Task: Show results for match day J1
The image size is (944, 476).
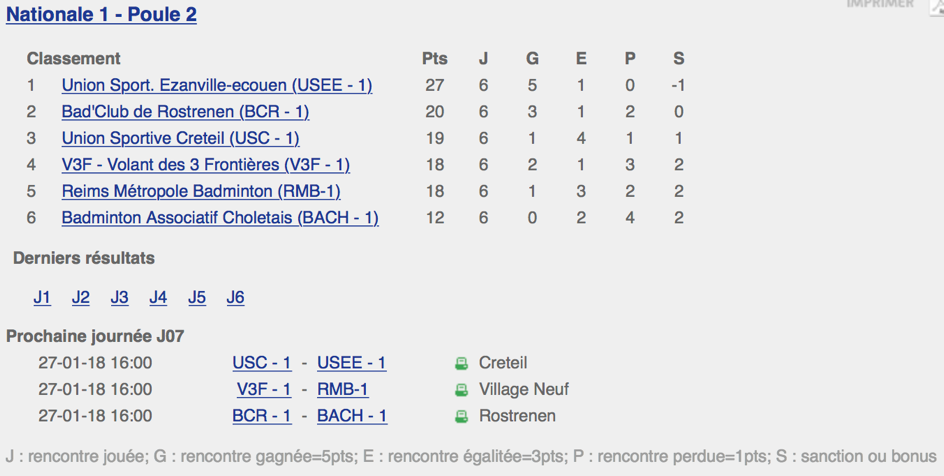Action: click(42, 297)
